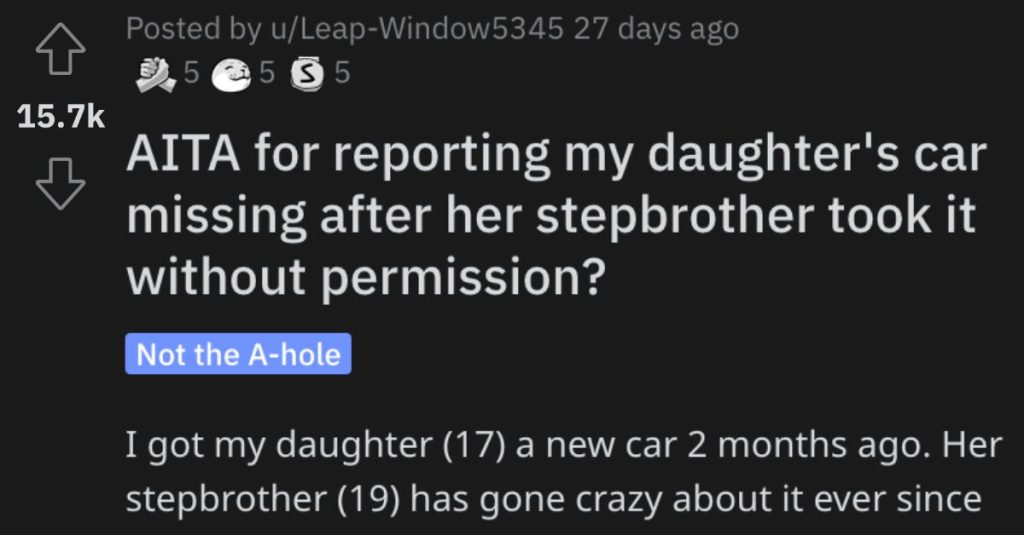Click the word 'AITA' in the title
Screen dimensions: 1024x535
(x=183, y=155)
